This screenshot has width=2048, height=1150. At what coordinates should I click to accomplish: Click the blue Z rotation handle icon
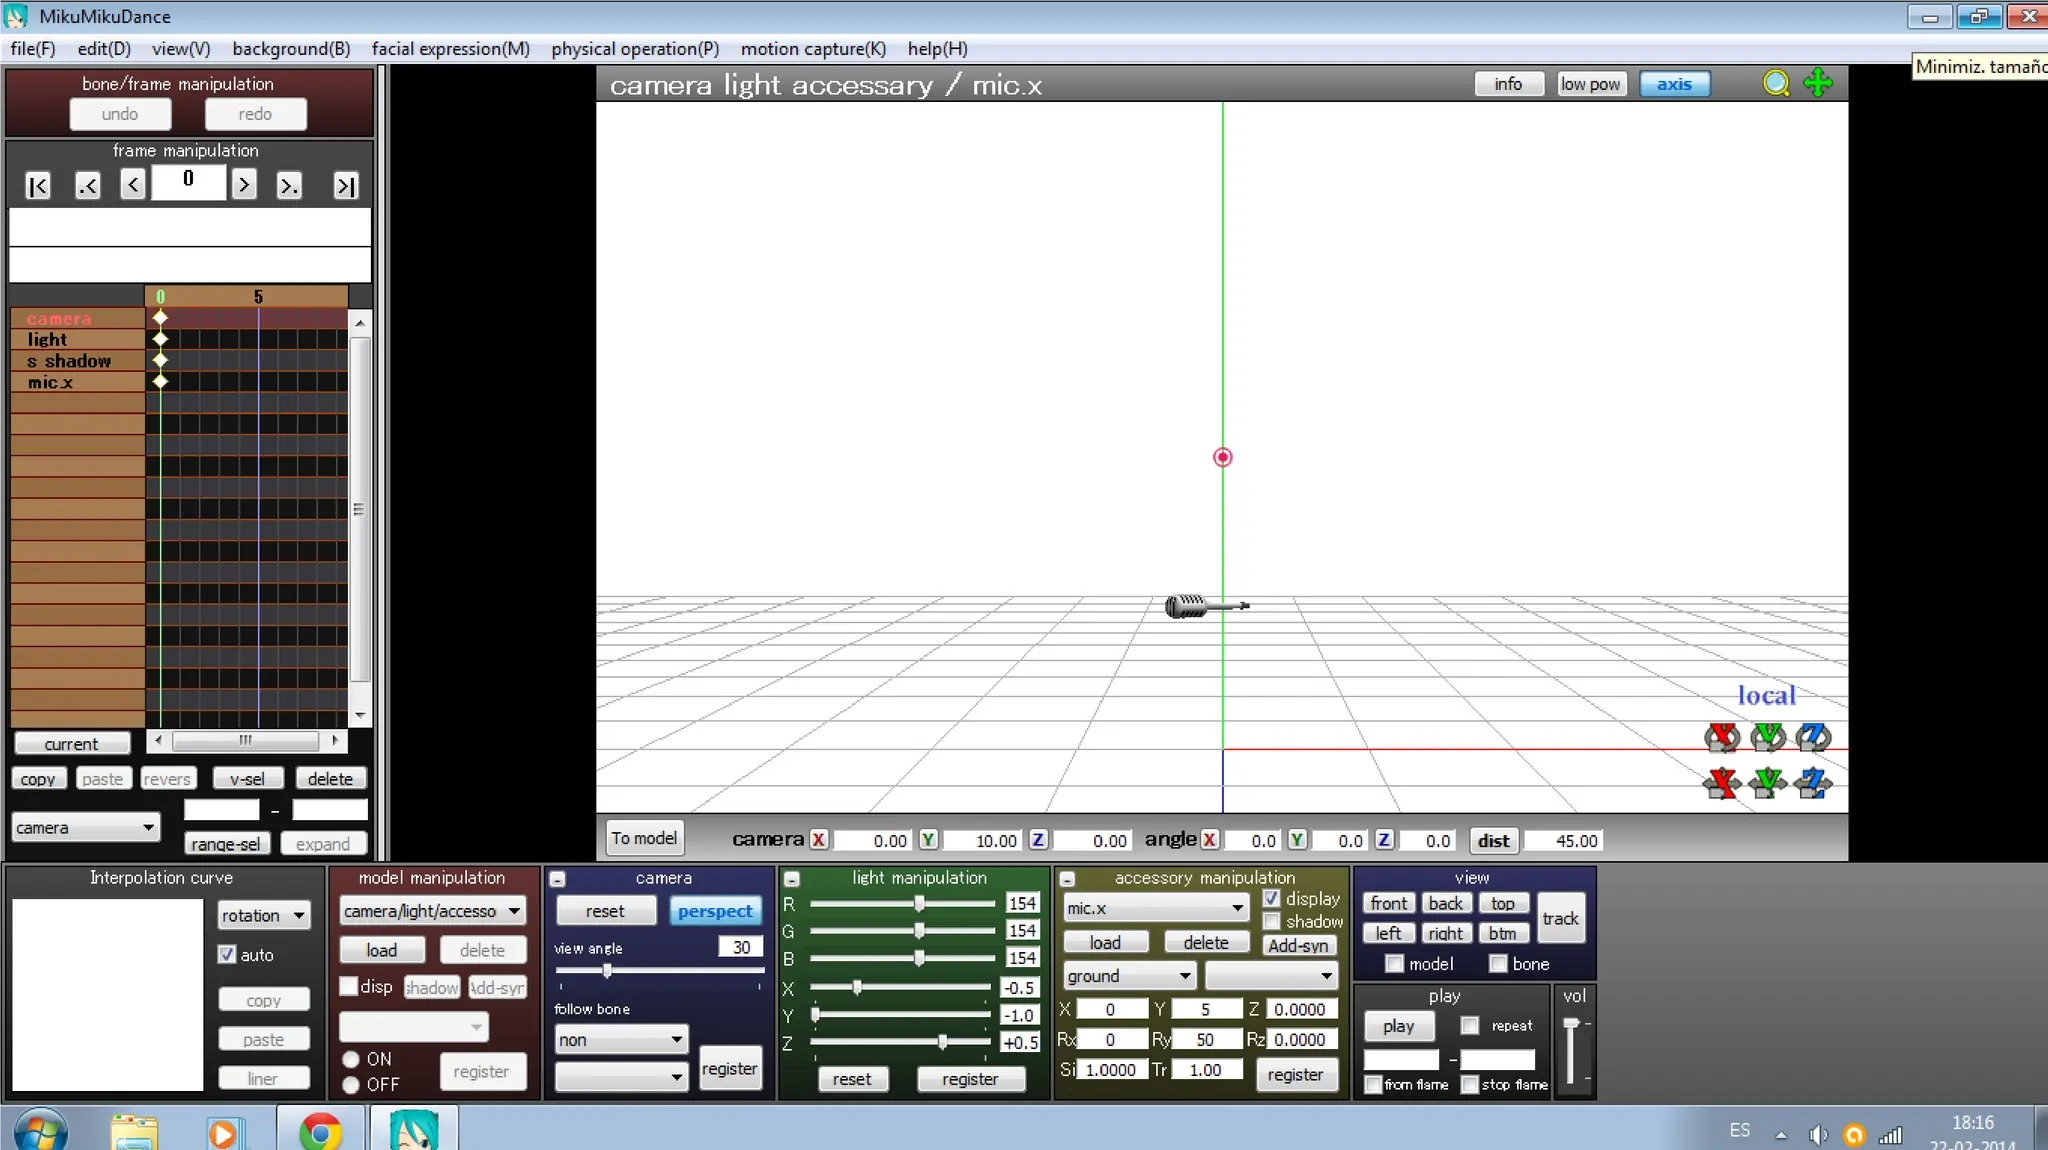click(x=1813, y=738)
